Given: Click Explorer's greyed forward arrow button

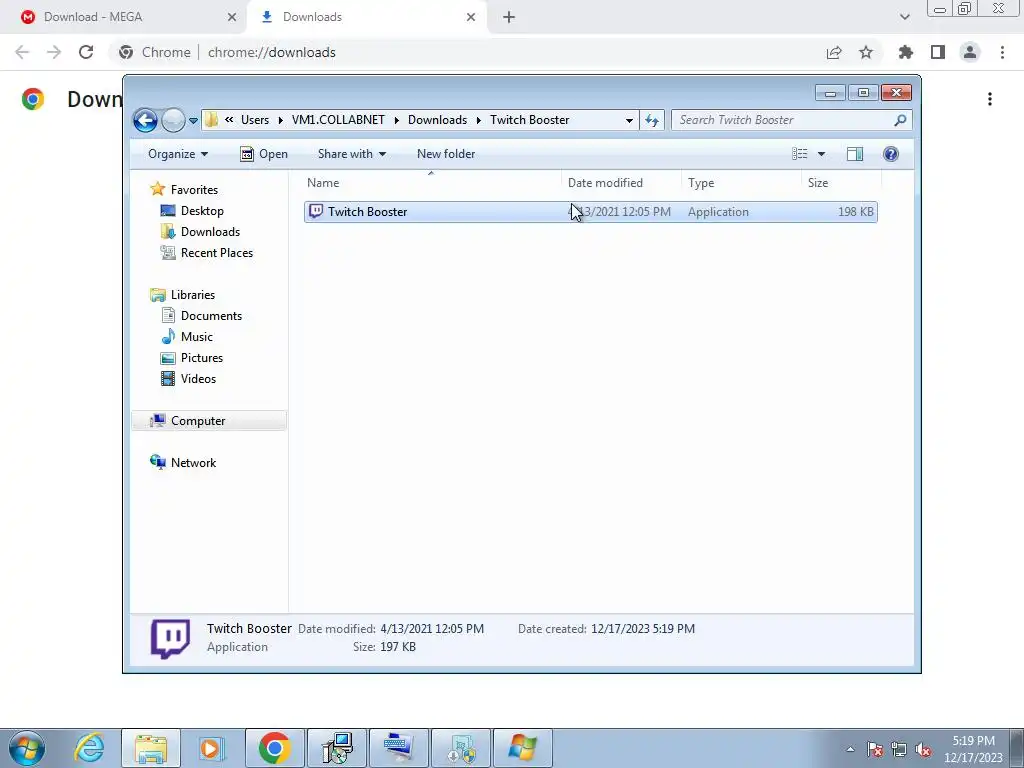Looking at the screenshot, I should point(173,120).
